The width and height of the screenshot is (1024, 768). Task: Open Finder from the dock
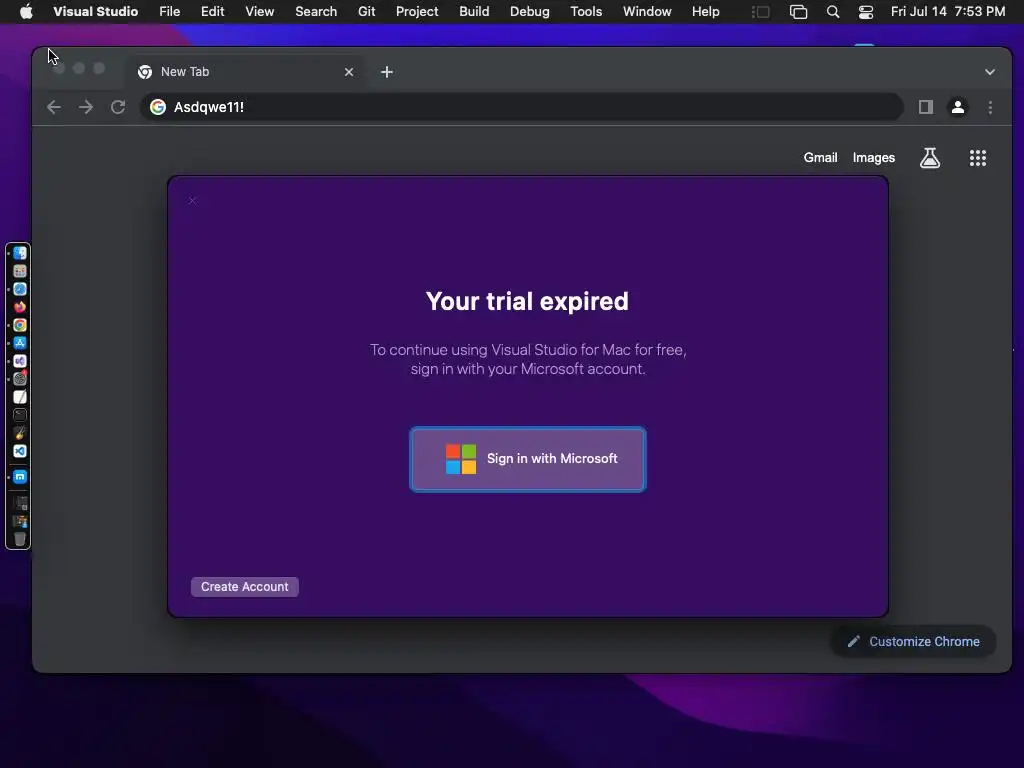(20, 253)
